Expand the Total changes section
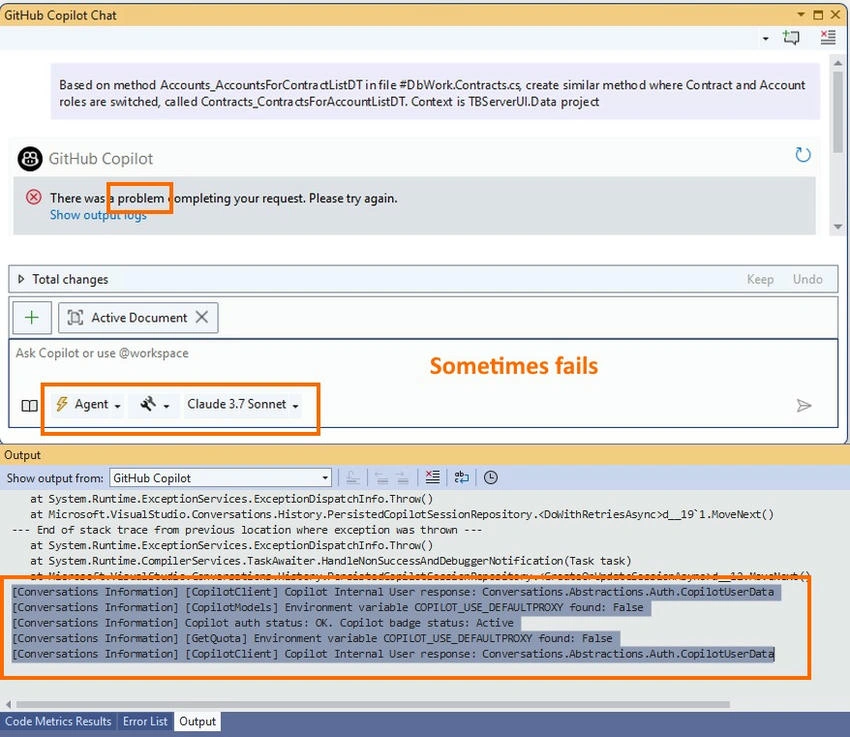 [x=21, y=279]
